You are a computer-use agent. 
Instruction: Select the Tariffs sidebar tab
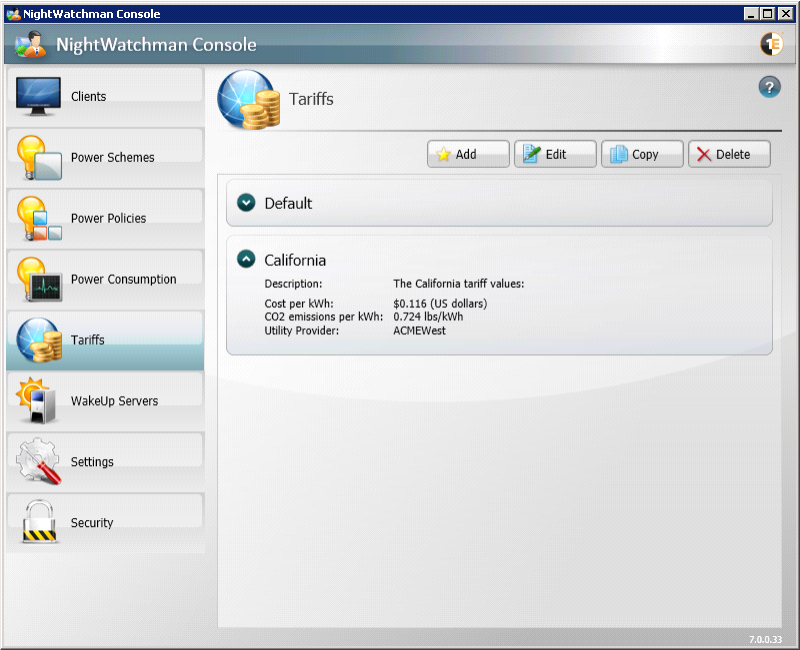pos(104,340)
